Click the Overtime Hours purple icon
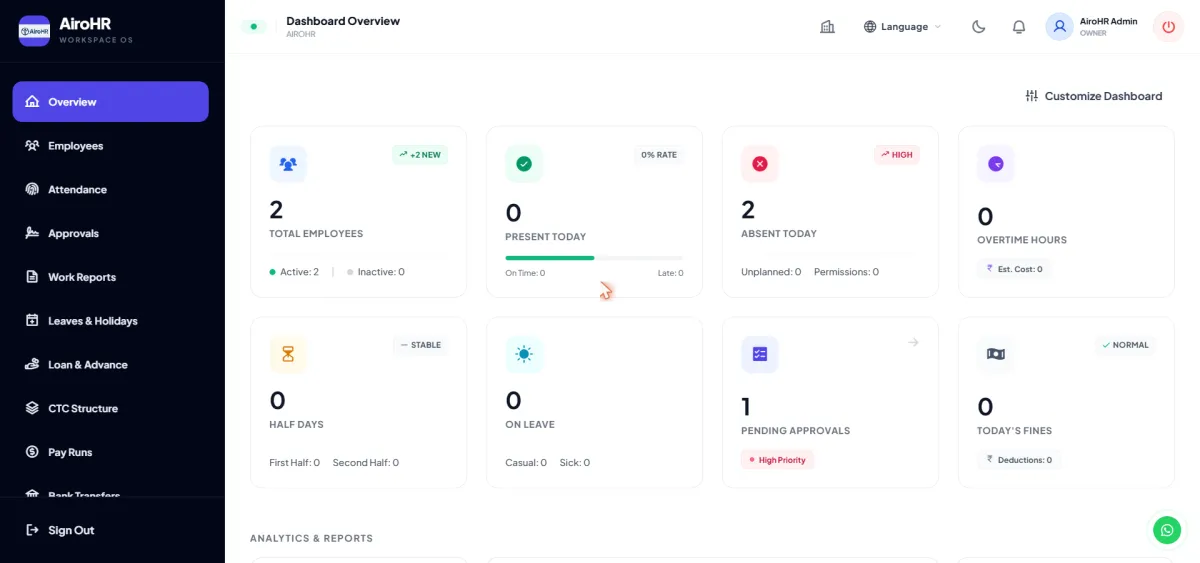Screen dimensions: 1200x563 [996, 164]
